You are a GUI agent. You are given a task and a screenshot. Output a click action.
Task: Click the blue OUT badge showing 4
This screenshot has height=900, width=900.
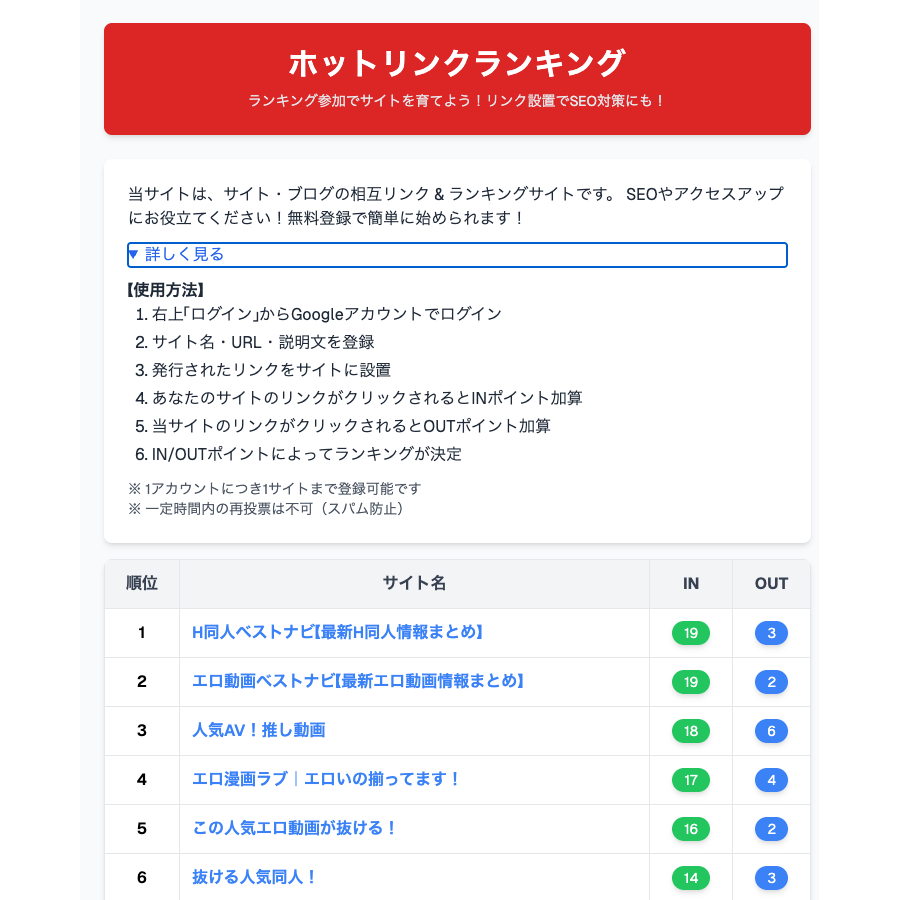click(771, 780)
